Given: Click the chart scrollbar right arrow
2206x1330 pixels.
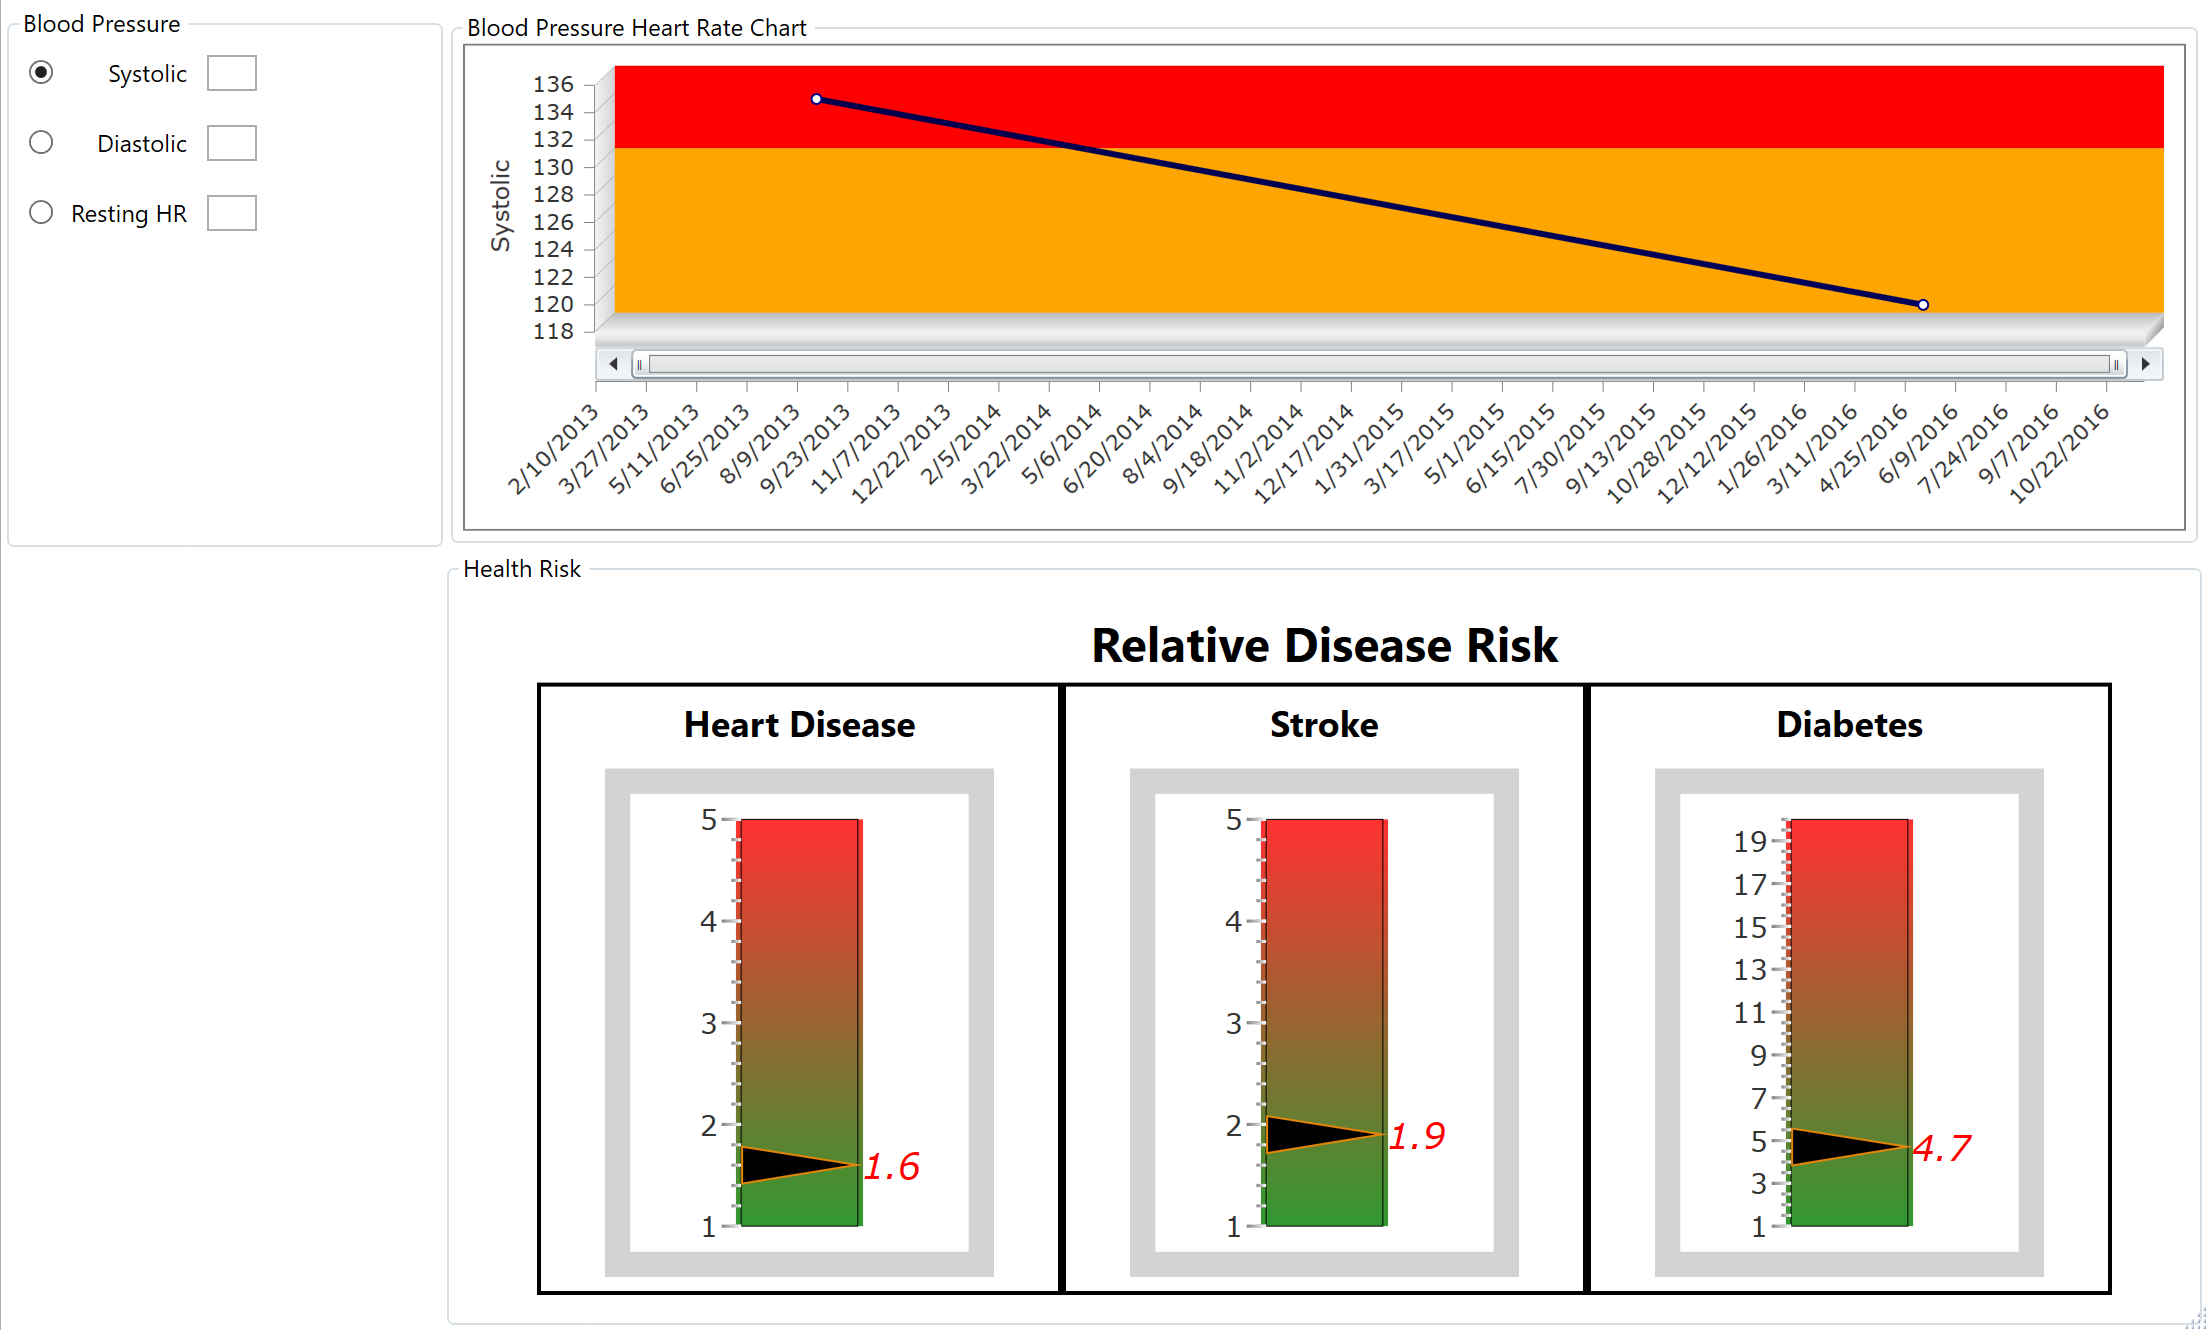Looking at the screenshot, I should (x=2145, y=364).
